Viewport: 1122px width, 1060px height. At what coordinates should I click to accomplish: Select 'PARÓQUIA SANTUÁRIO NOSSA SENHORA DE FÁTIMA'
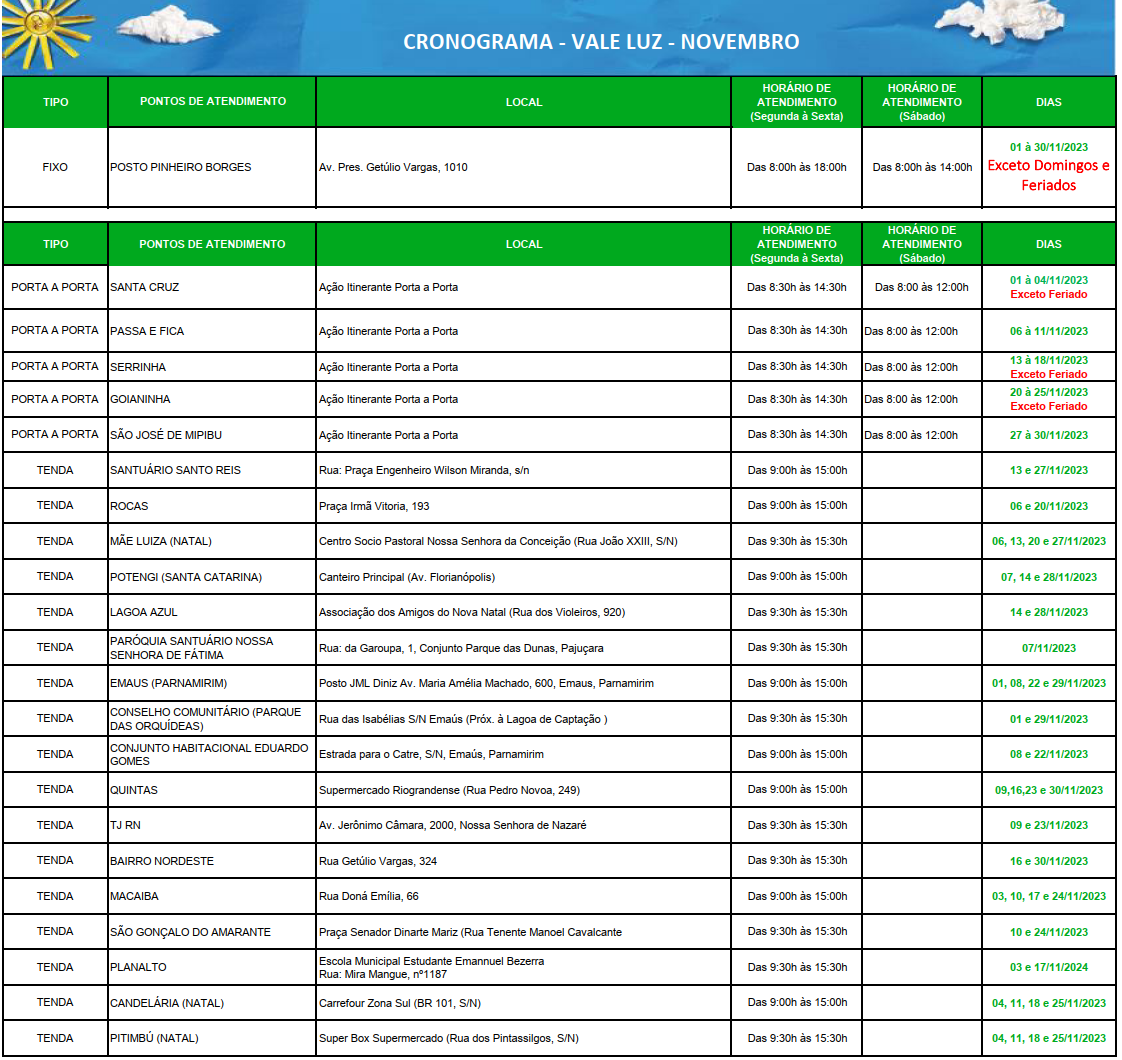[192, 647]
